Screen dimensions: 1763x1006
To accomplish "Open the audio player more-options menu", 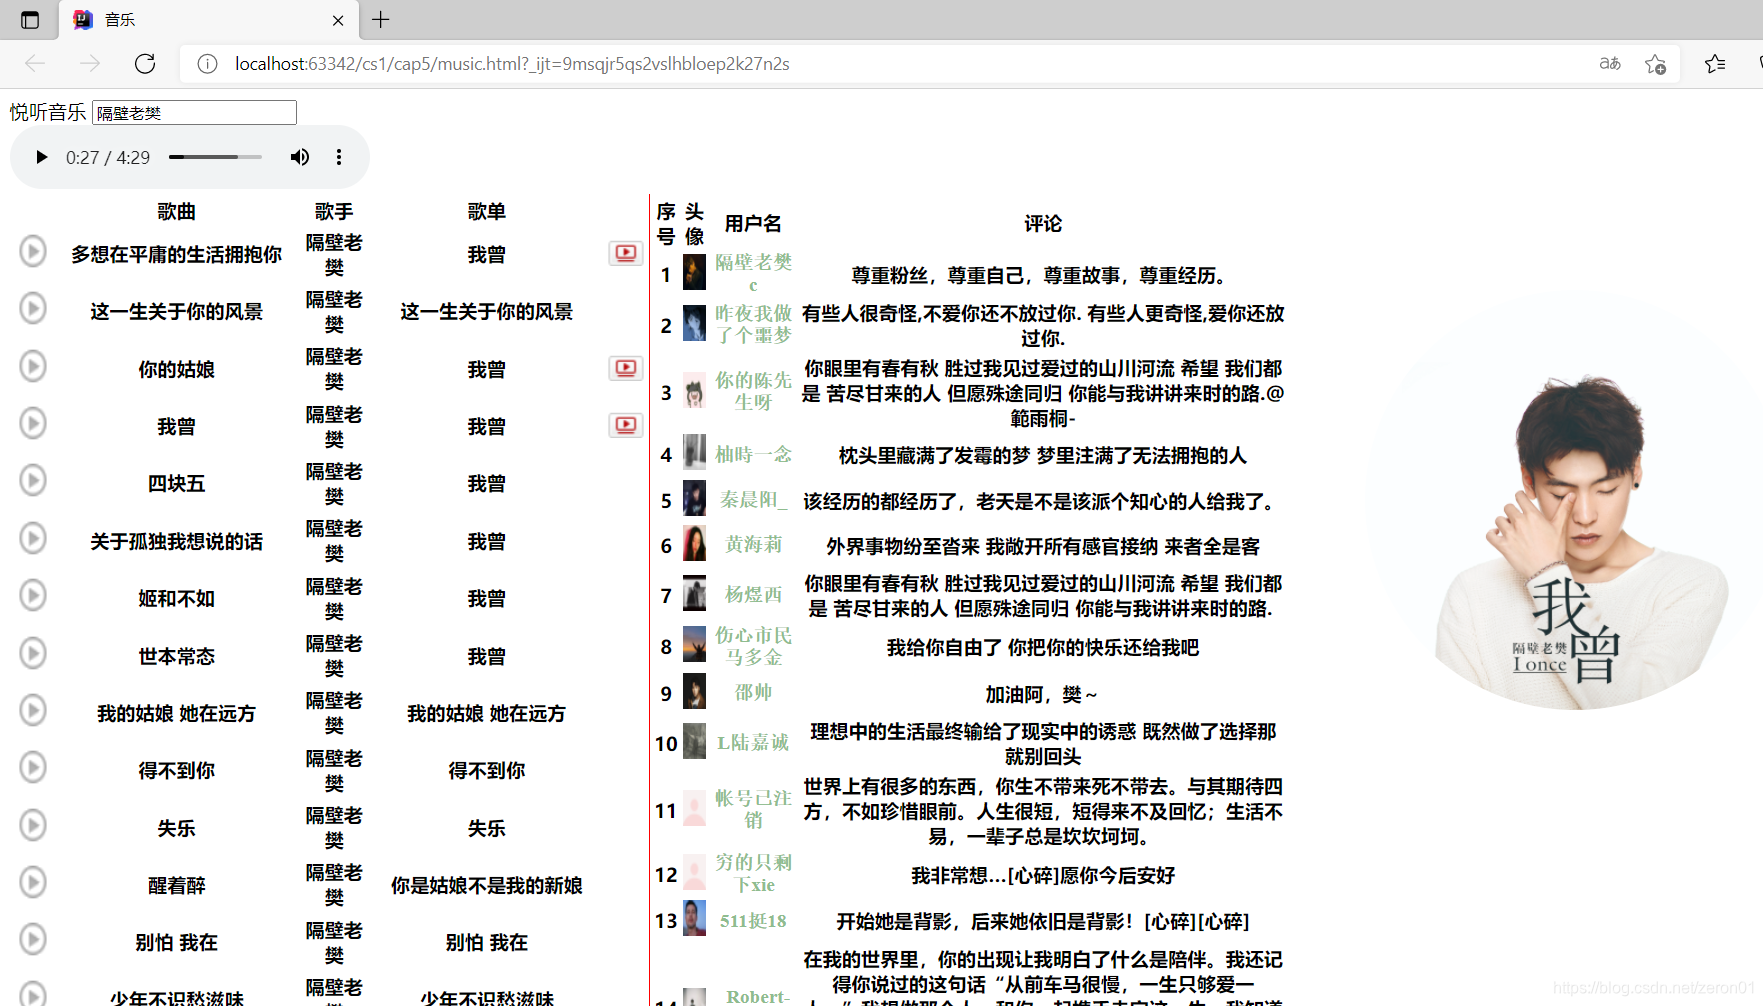I will pyautogui.click(x=339, y=157).
